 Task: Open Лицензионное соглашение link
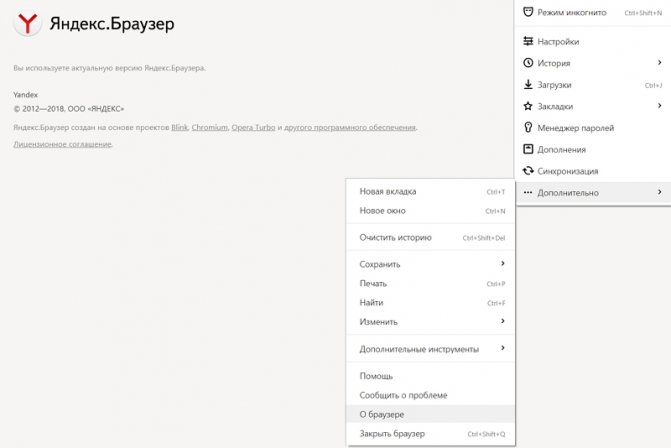coord(62,144)
